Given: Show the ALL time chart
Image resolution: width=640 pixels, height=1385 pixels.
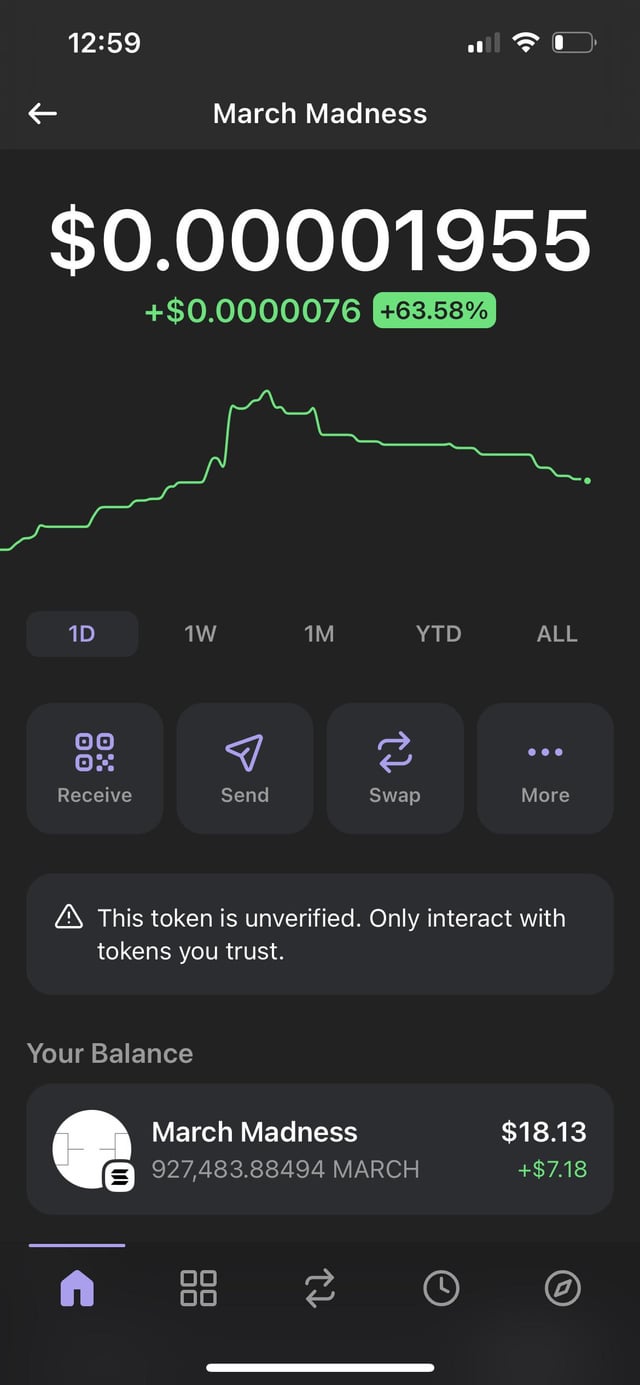Looking at the screenshot, I should [x=557, y=634].
